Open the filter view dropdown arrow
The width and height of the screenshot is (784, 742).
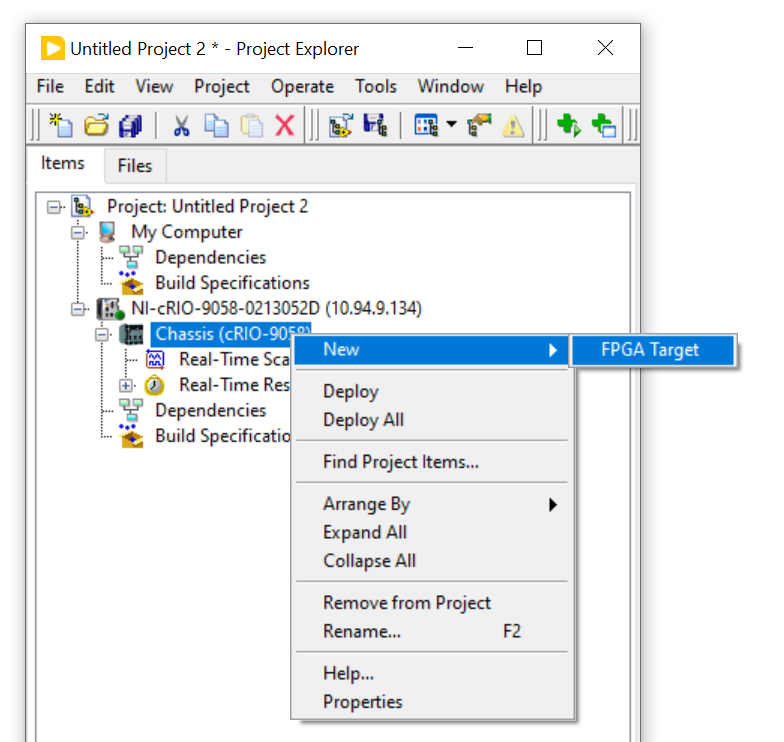click(451, 124)
